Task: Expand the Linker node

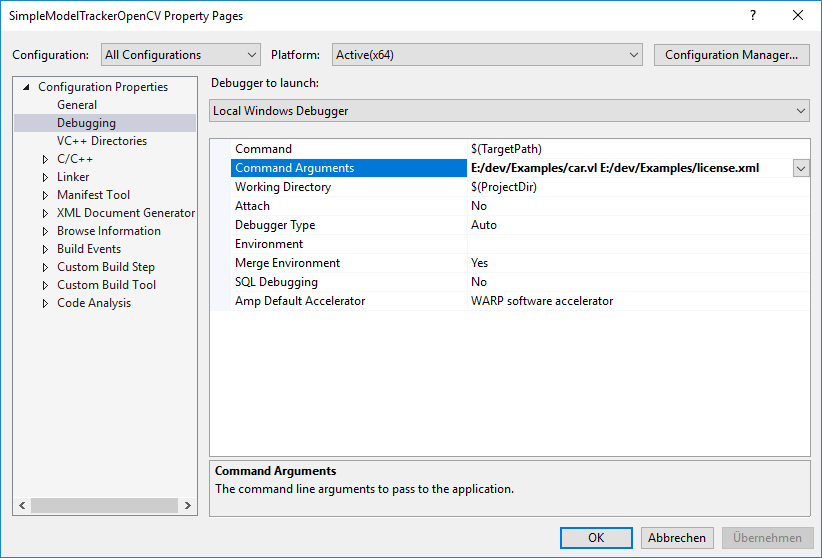Action: click(46, 177)
